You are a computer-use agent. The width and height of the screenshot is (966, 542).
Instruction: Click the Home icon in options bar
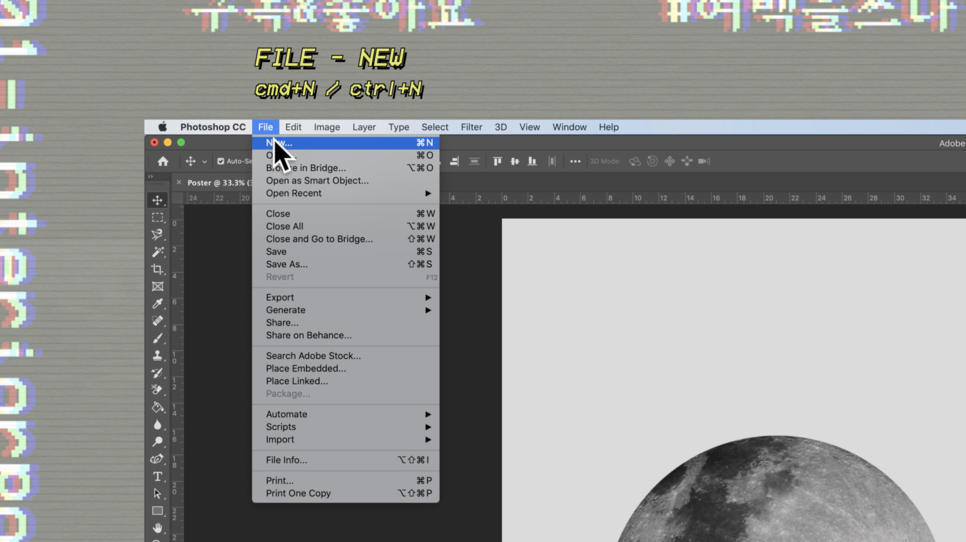tap(163, 161)
